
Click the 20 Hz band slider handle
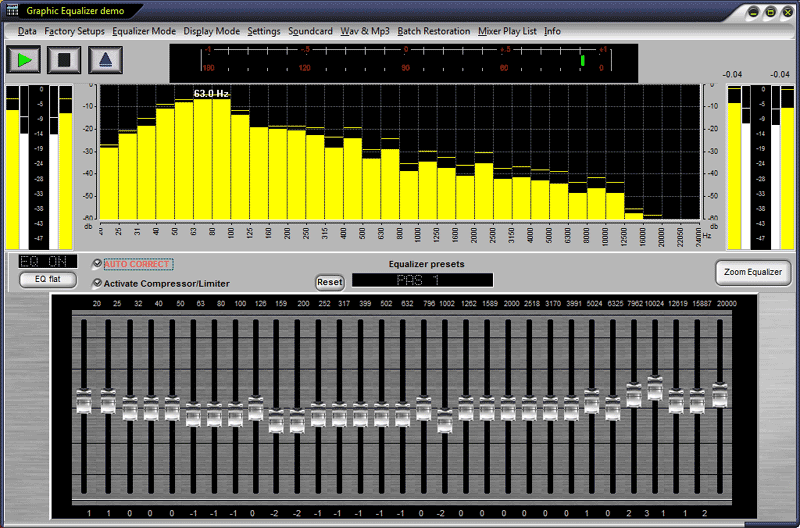(84, 400)
